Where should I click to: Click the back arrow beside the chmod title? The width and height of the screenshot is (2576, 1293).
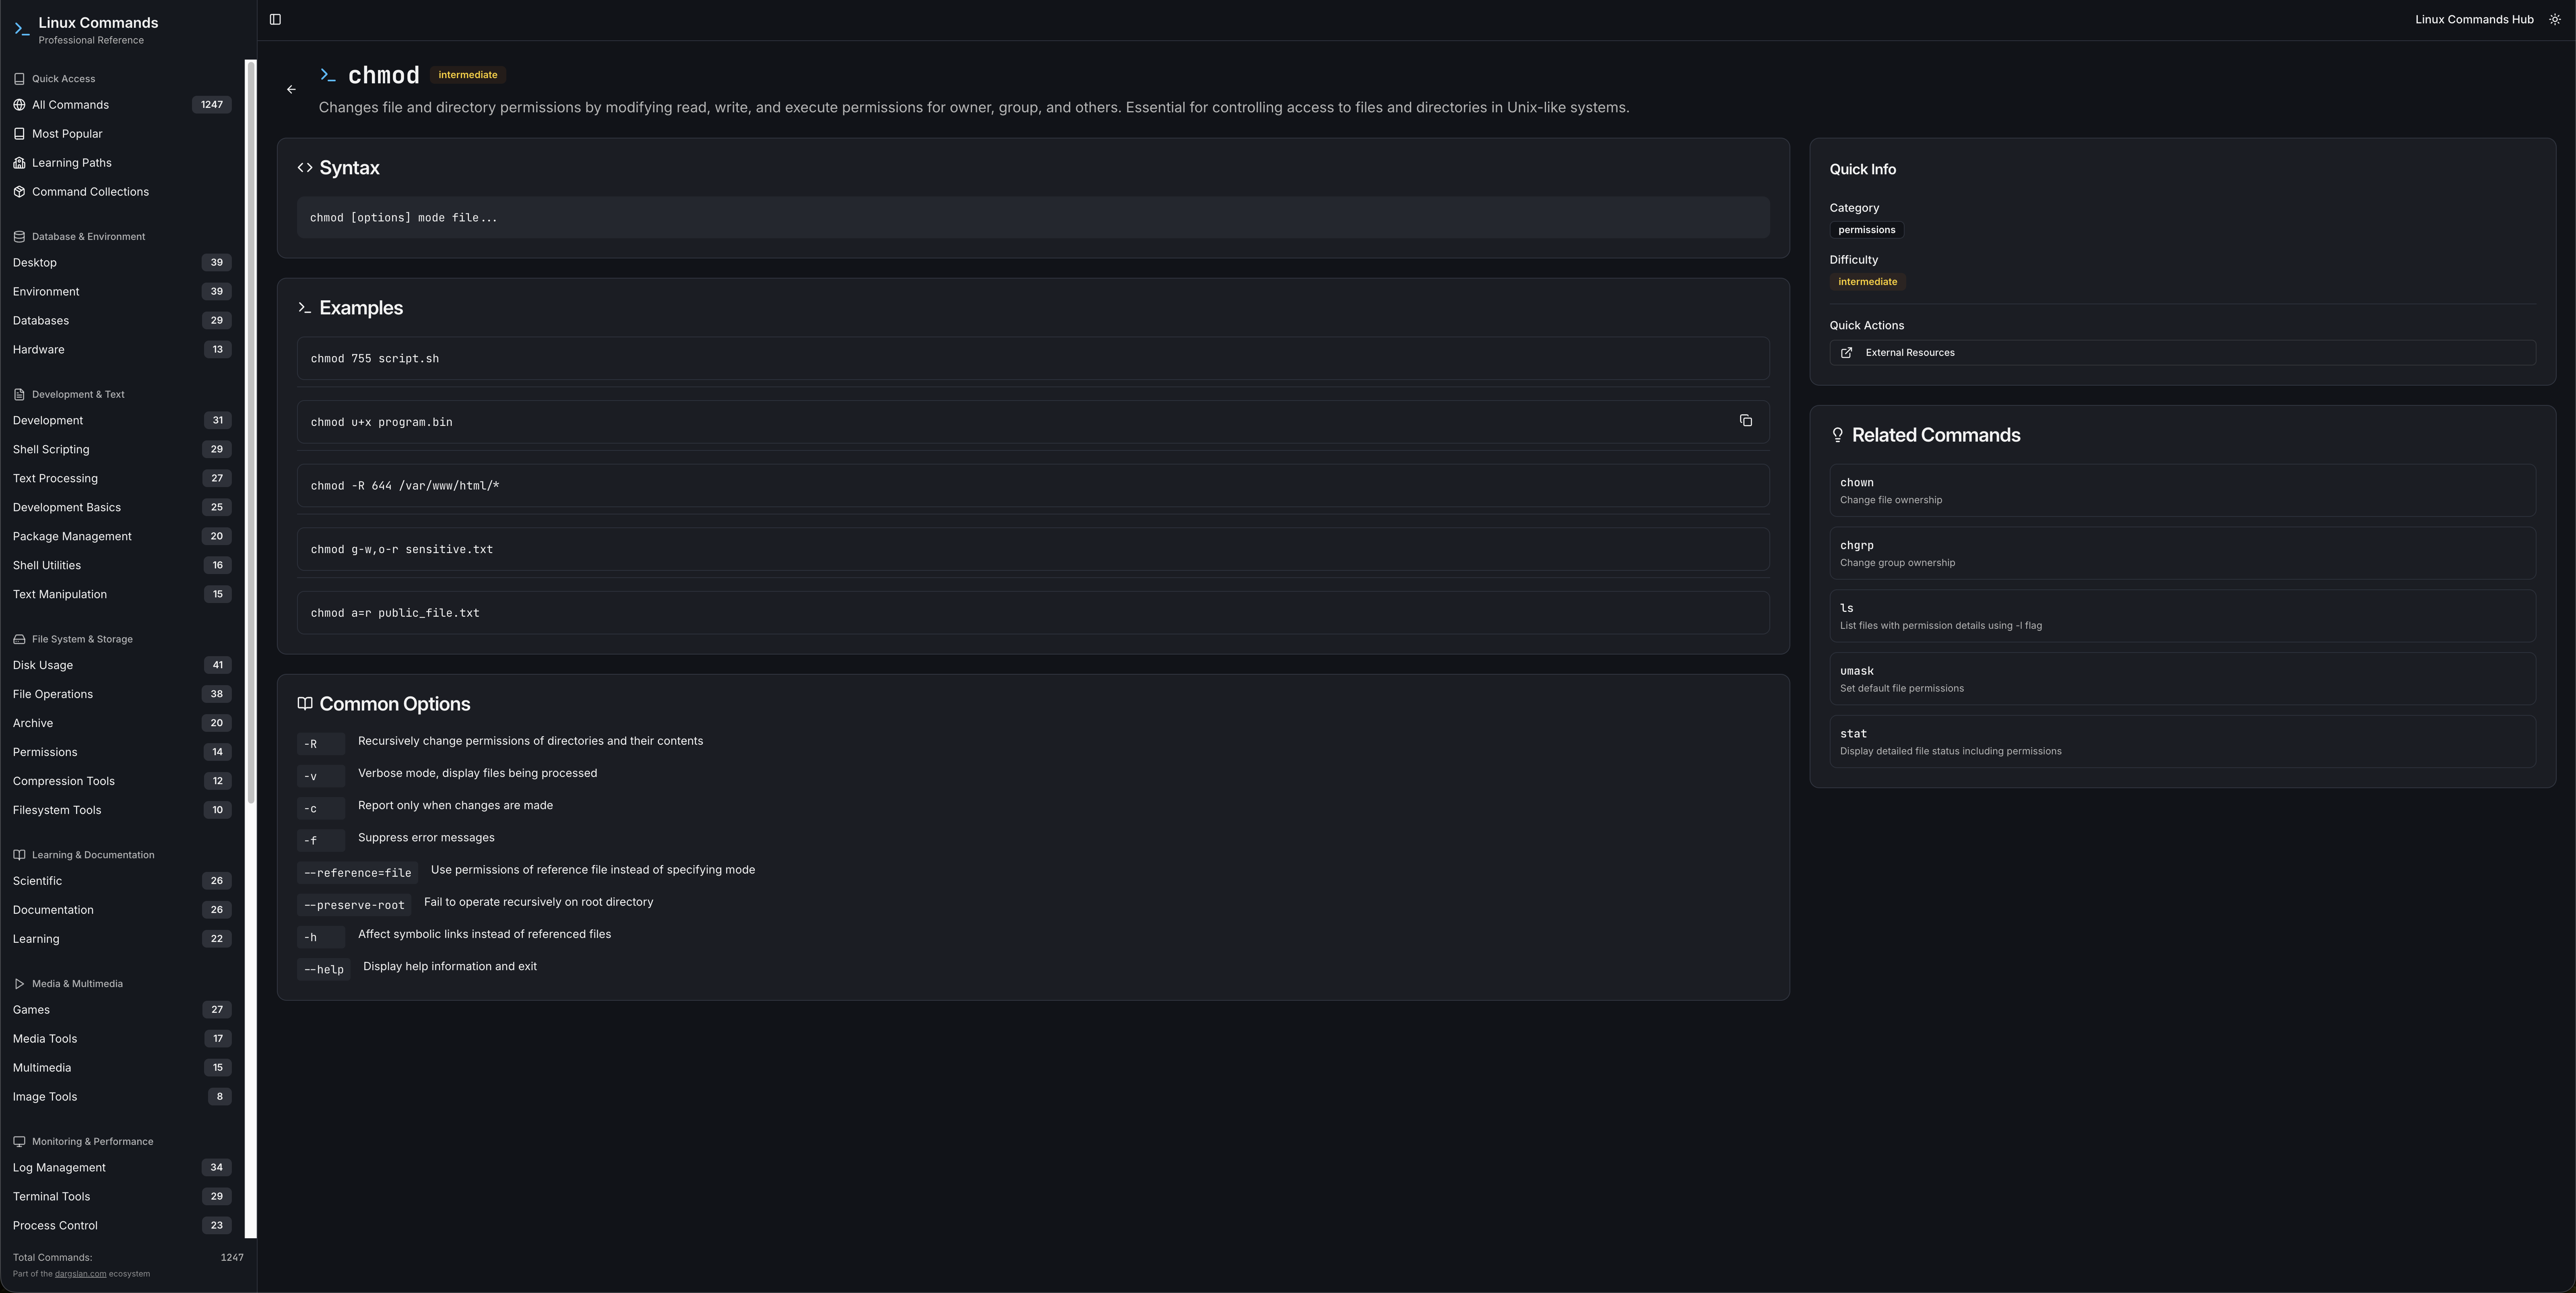pos(291,89)
